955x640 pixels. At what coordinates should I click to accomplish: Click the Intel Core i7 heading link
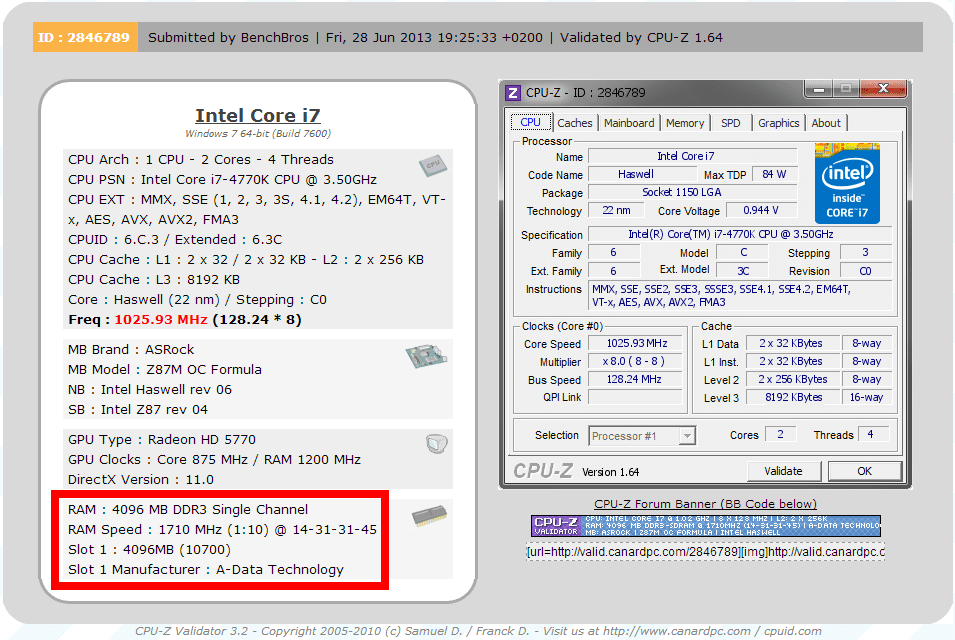pos(258,116)
